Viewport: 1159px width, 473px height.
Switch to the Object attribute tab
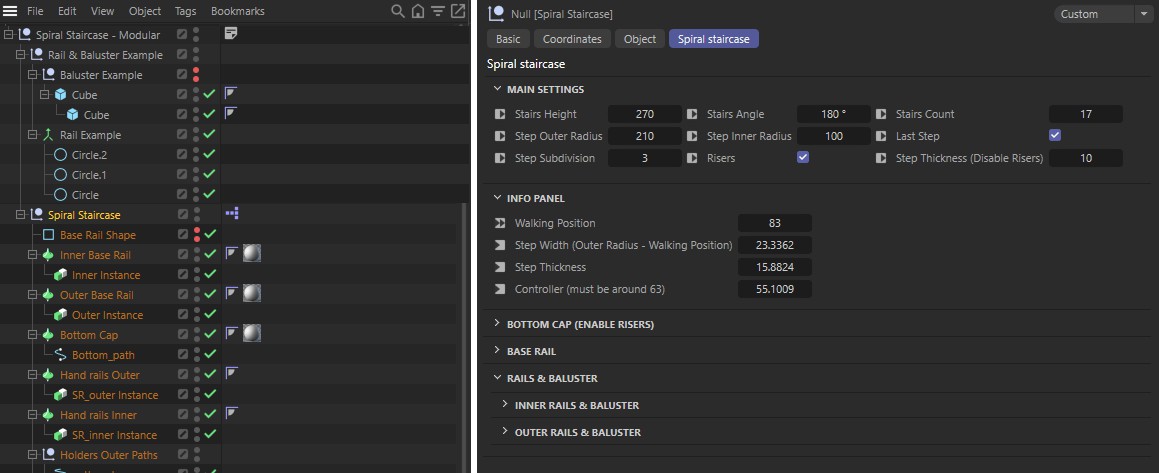tap(639, 39)
